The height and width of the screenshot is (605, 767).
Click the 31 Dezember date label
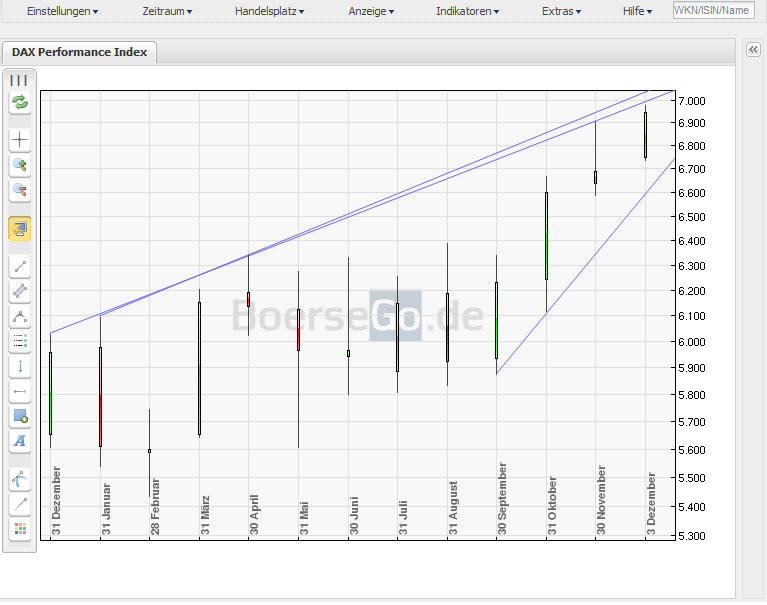[x=56, y=500]
